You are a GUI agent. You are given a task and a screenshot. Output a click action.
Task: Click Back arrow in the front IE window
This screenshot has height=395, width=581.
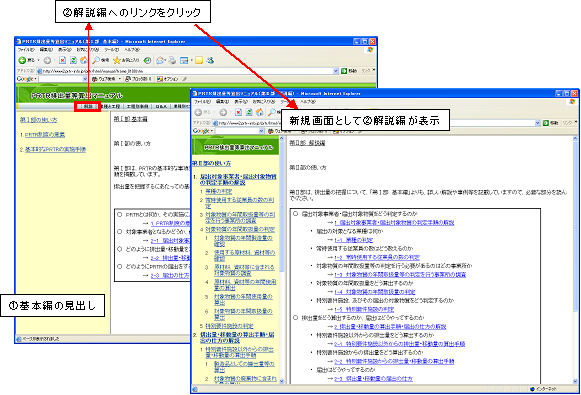click(198, 112)
